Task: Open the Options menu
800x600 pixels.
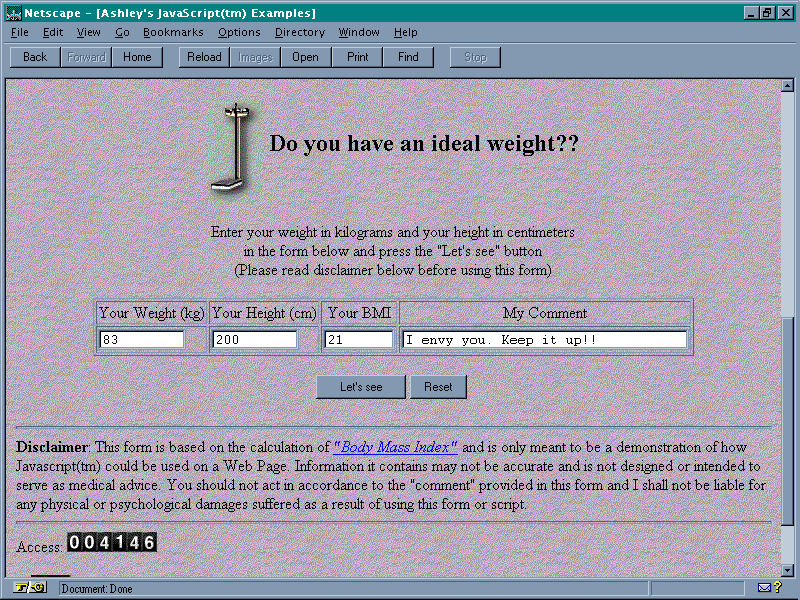Action: [239, 32]
